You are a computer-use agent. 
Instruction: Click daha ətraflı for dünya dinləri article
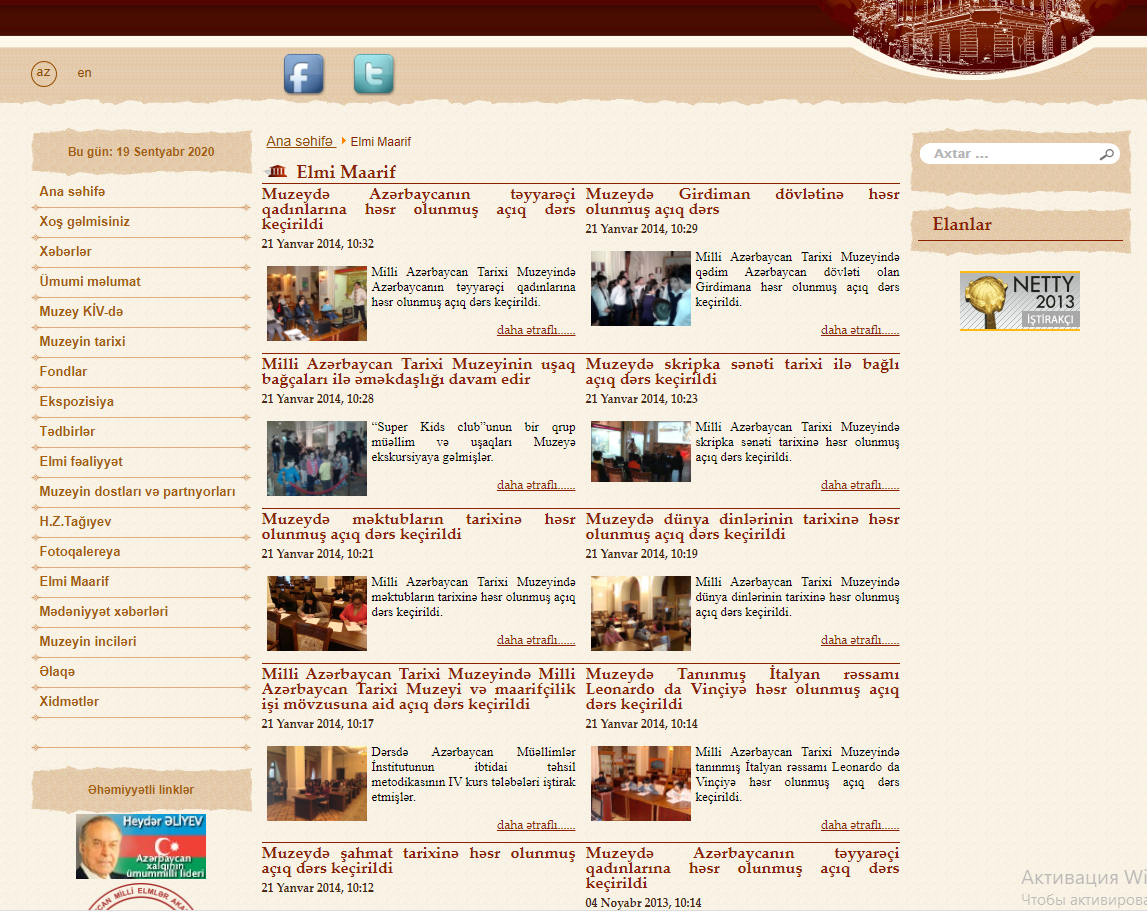point(860,640)
